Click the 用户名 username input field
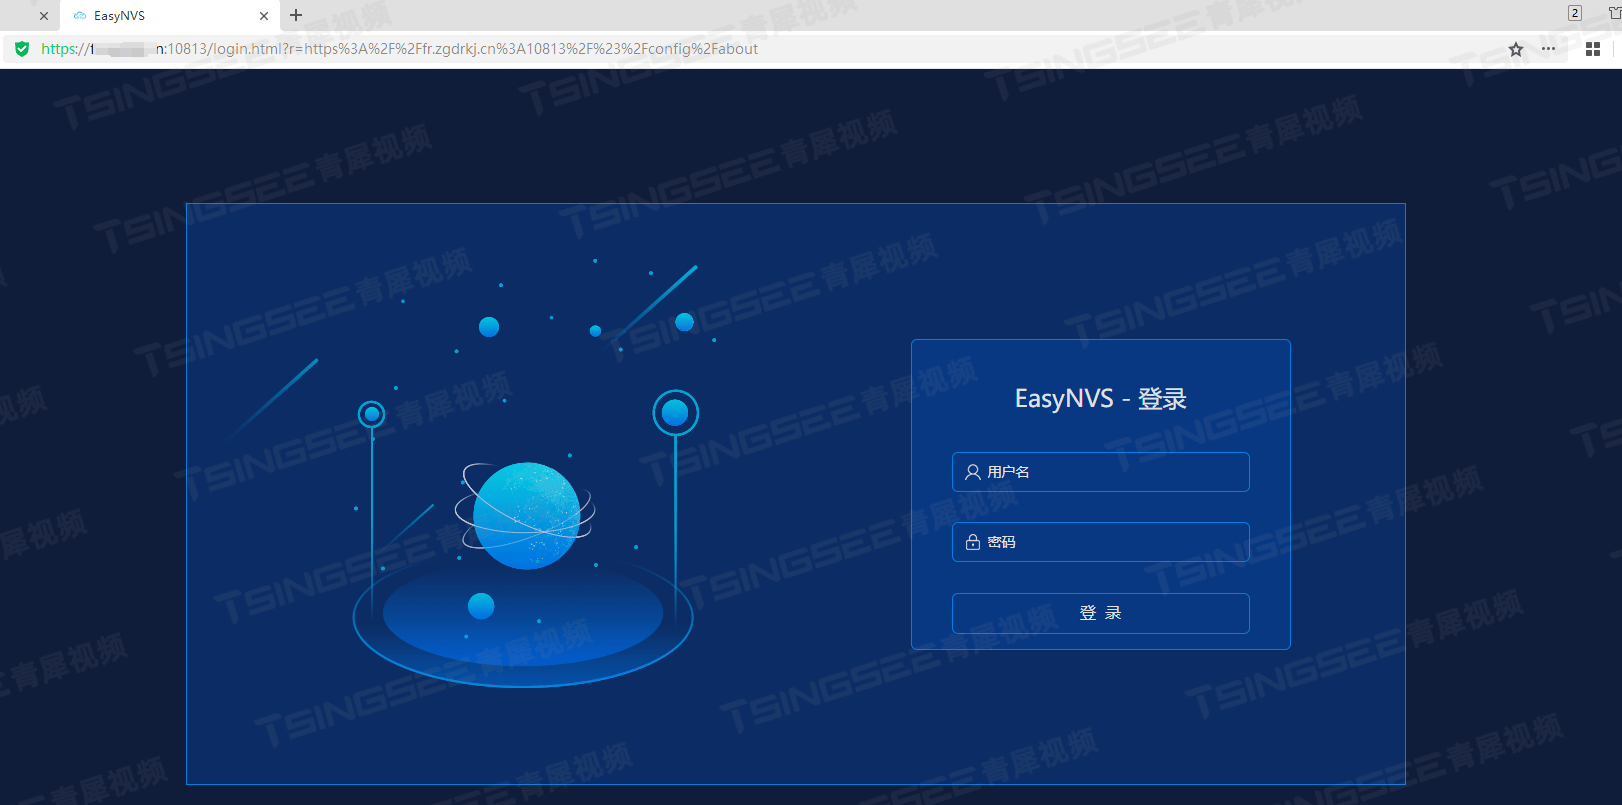 (x=1100, y=472)
